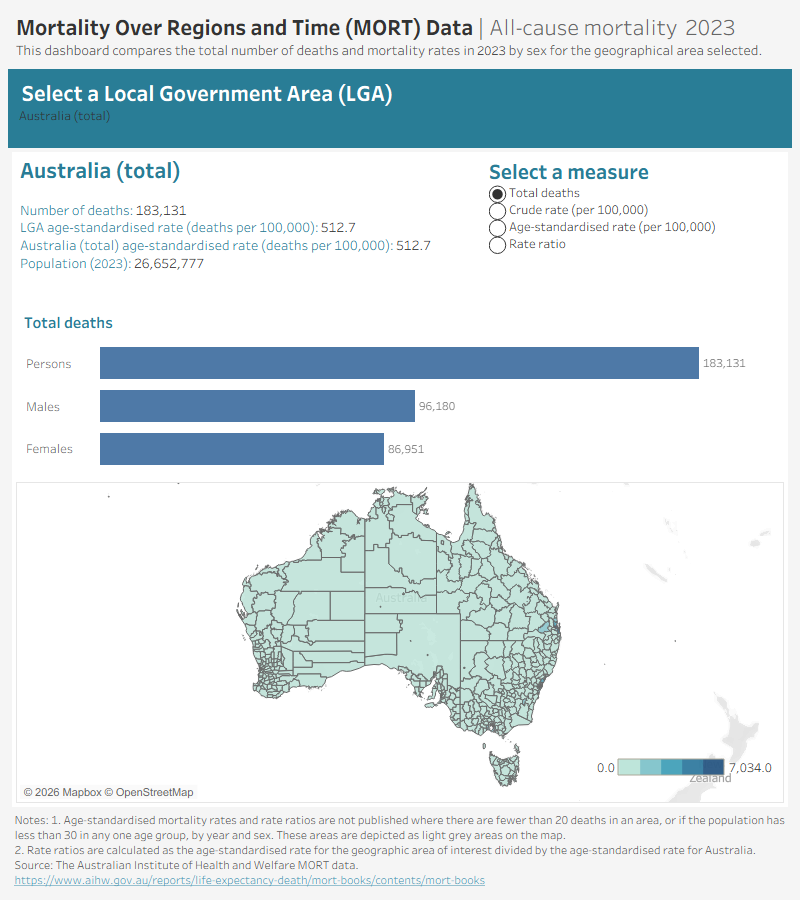Viewport: 800px width, 900px height.
Task: Click the Australia (total) heading
Action: [100, 171]
